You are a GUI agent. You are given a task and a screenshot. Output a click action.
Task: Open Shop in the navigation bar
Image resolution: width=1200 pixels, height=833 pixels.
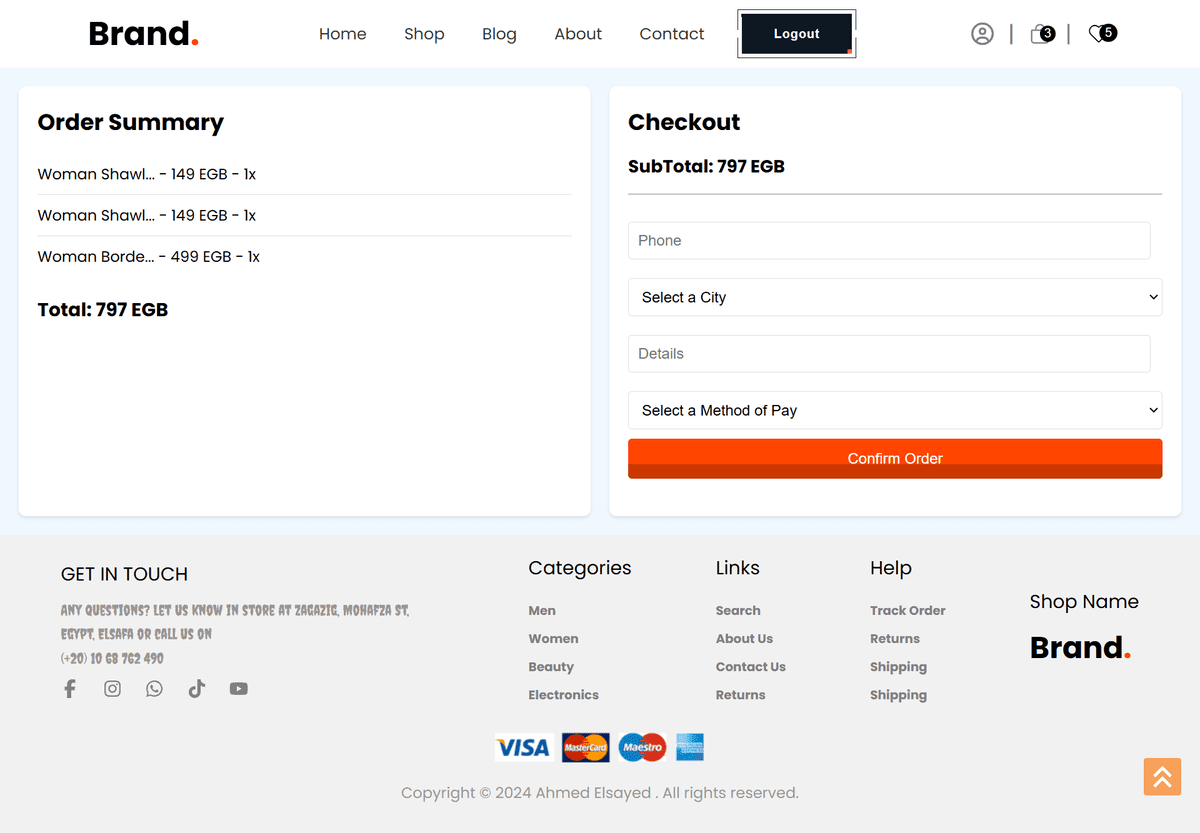(424, 34)
